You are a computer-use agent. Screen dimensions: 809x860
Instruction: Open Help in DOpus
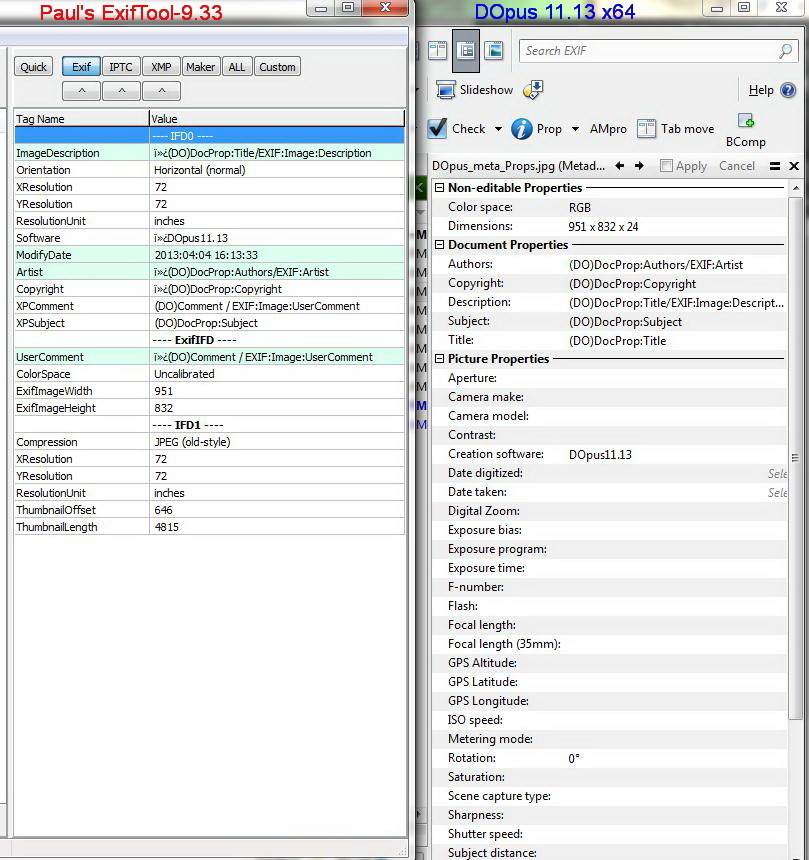click(x=764, y=90)
